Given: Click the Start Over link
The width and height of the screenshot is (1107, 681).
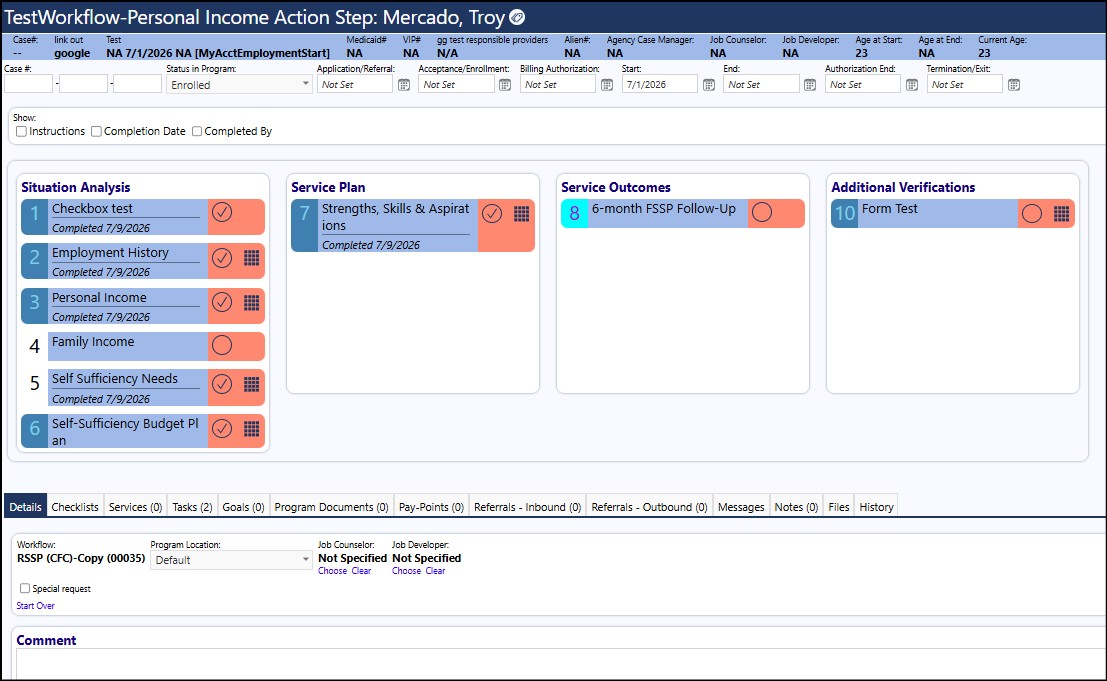Looking at the screenshot, I should pos(35,605).
